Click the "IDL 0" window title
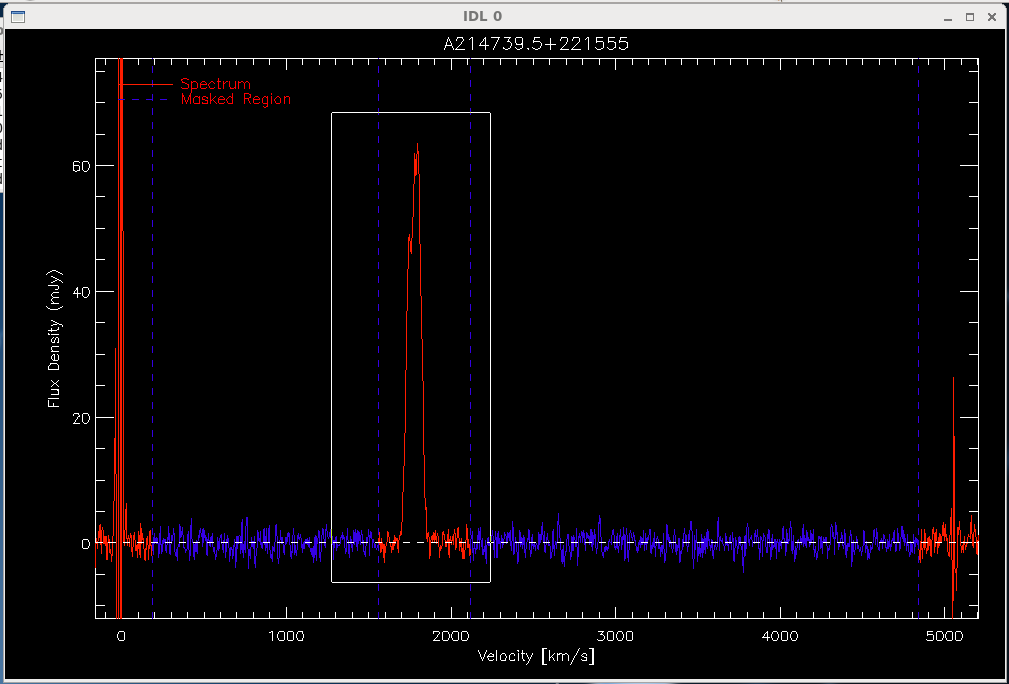Viewport: 1009px width, 684px height. point(483,17)
